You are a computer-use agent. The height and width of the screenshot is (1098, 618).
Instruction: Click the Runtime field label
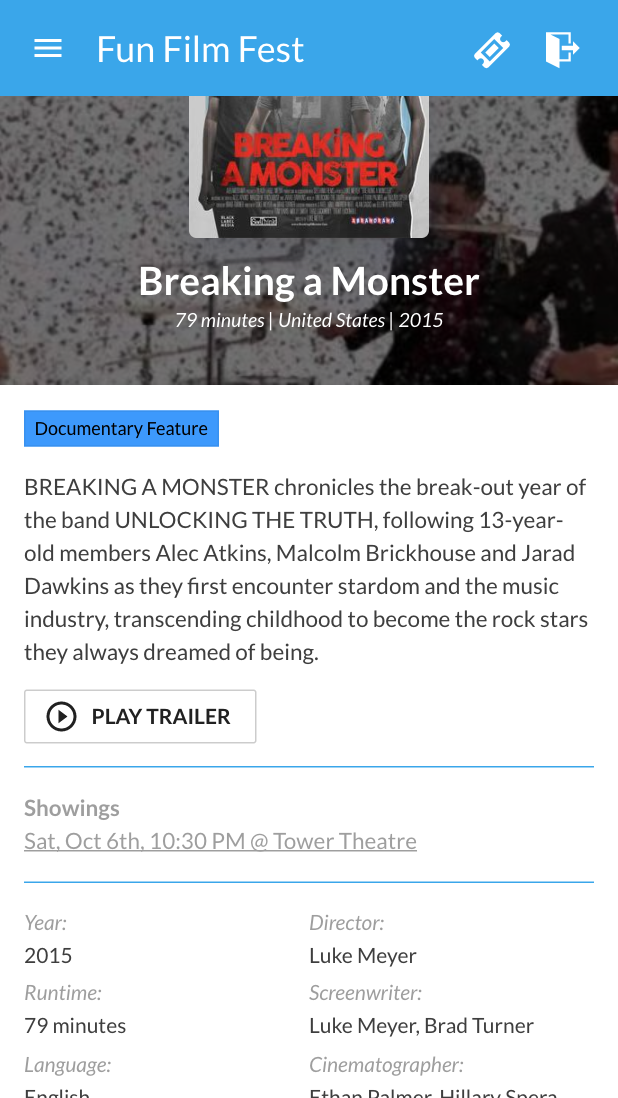point(63,993)
